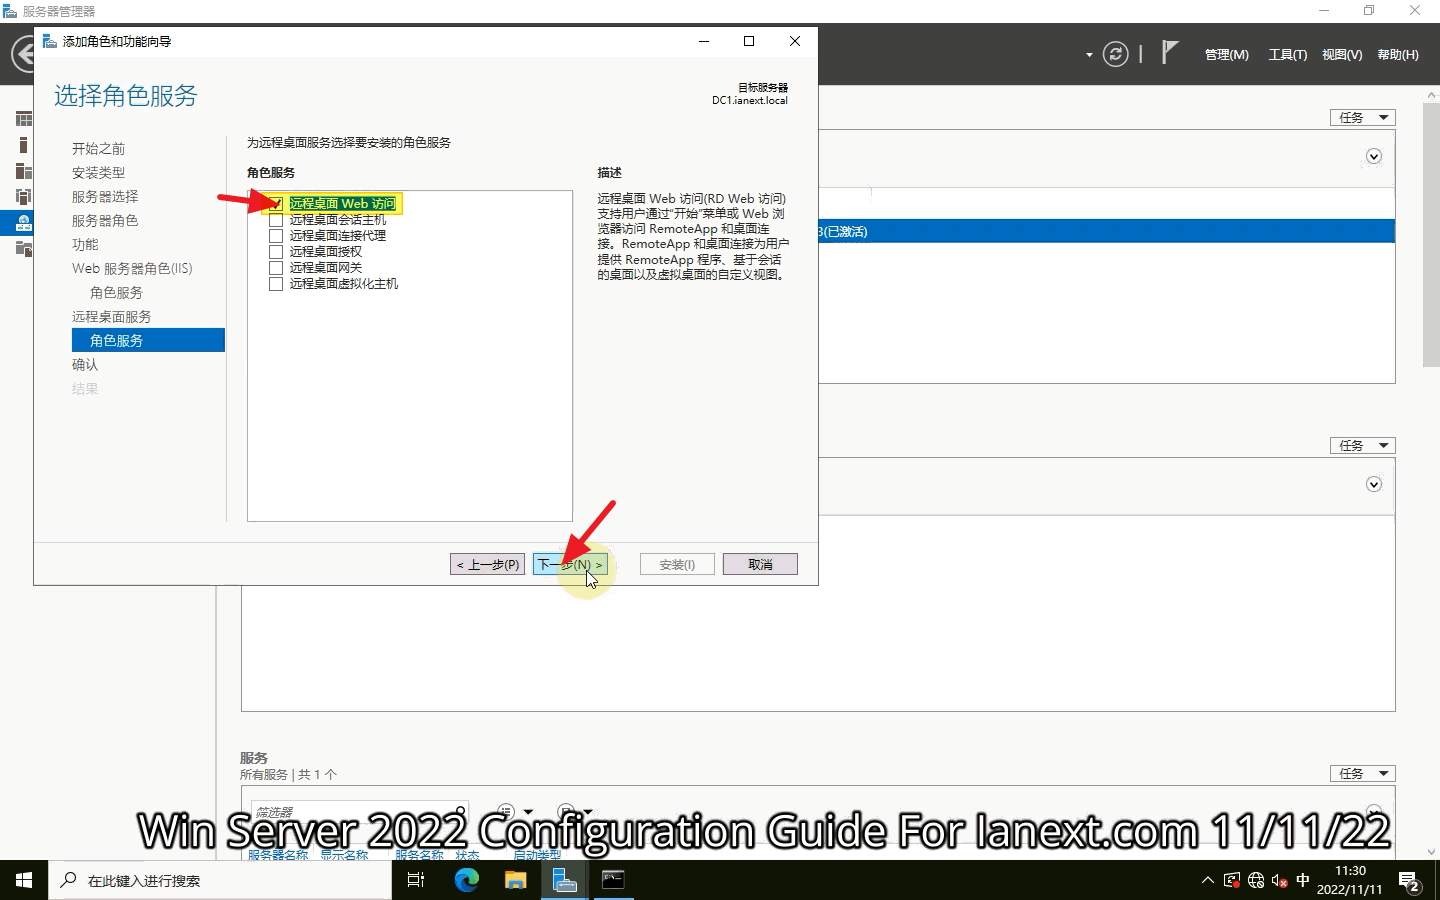Open 帮助(H) menu

tap(1398, 55)
